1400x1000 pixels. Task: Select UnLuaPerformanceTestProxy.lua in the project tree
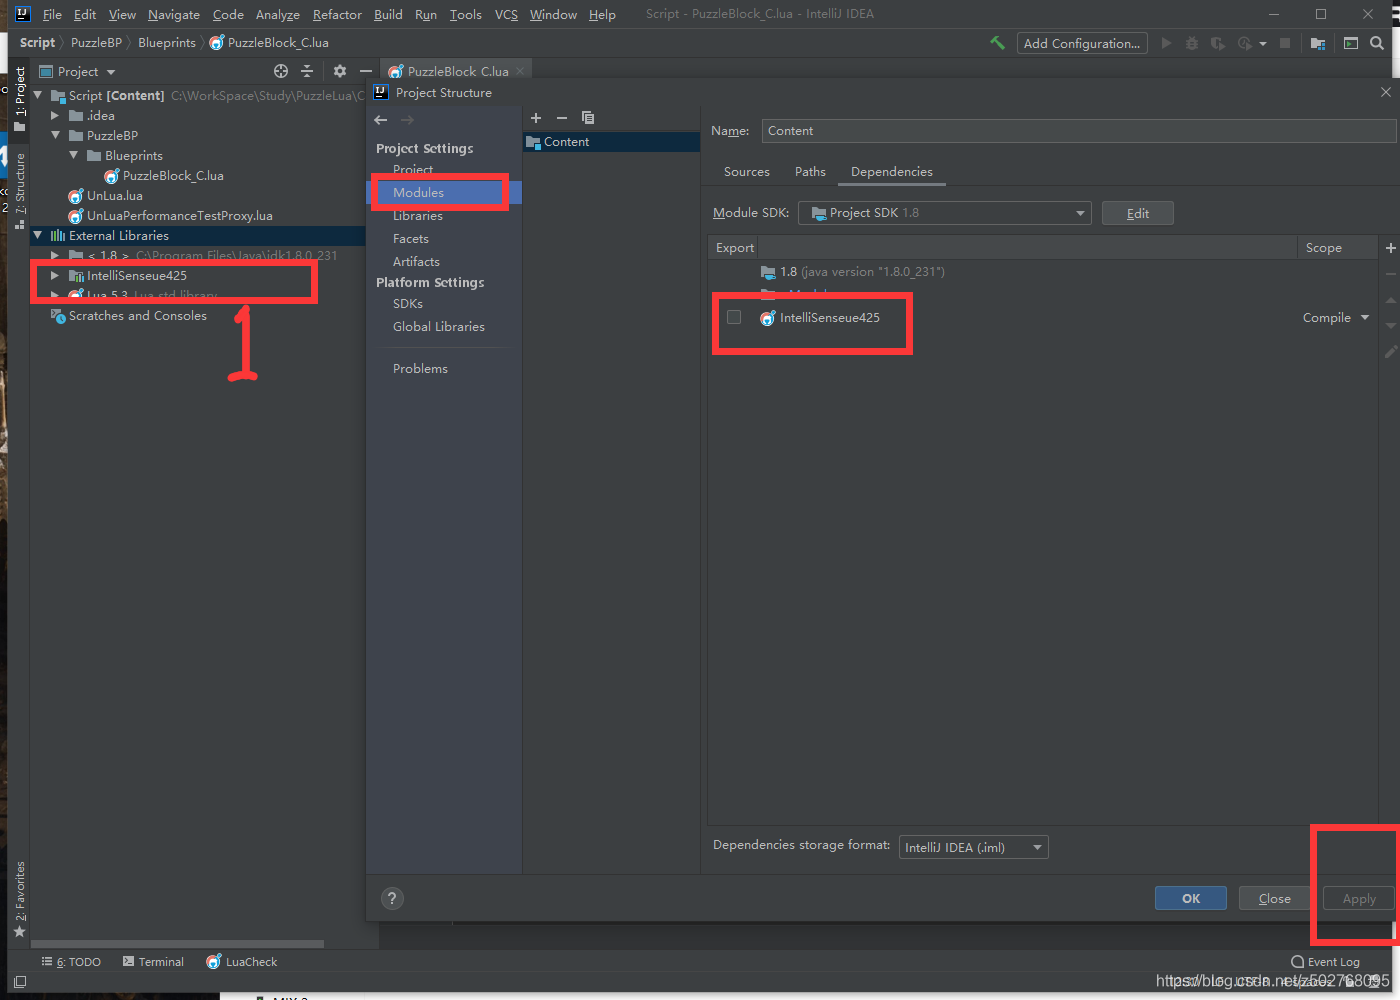point(179,215)
